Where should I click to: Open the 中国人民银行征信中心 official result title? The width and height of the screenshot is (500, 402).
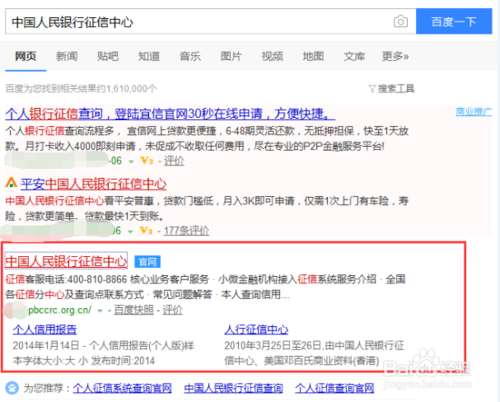pyautogui.click(x=66, y=261)
